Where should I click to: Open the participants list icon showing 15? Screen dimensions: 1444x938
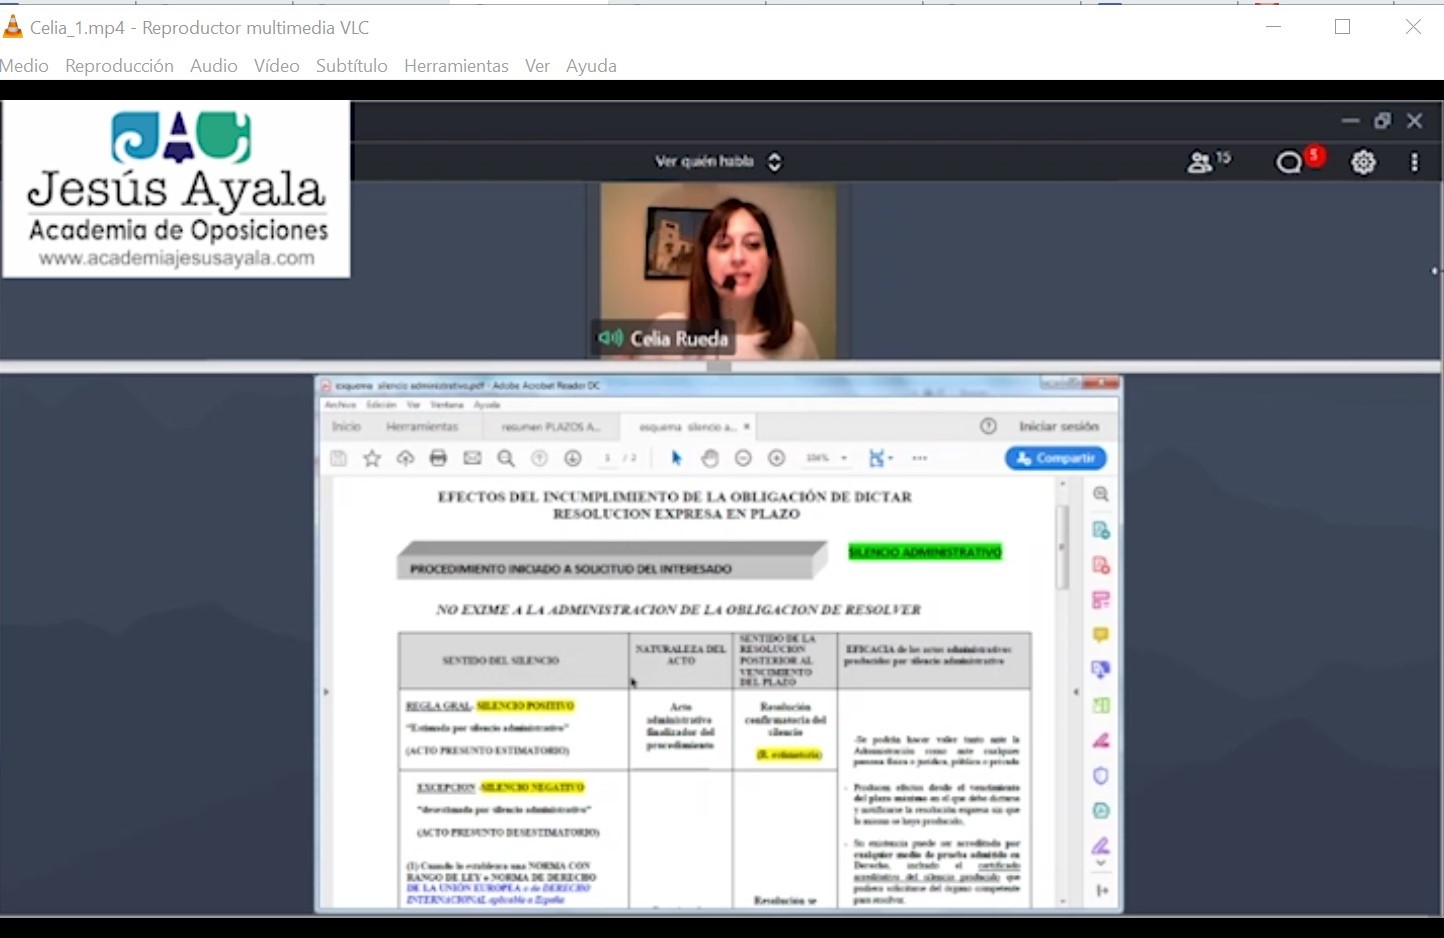[x=1207, y=161]
